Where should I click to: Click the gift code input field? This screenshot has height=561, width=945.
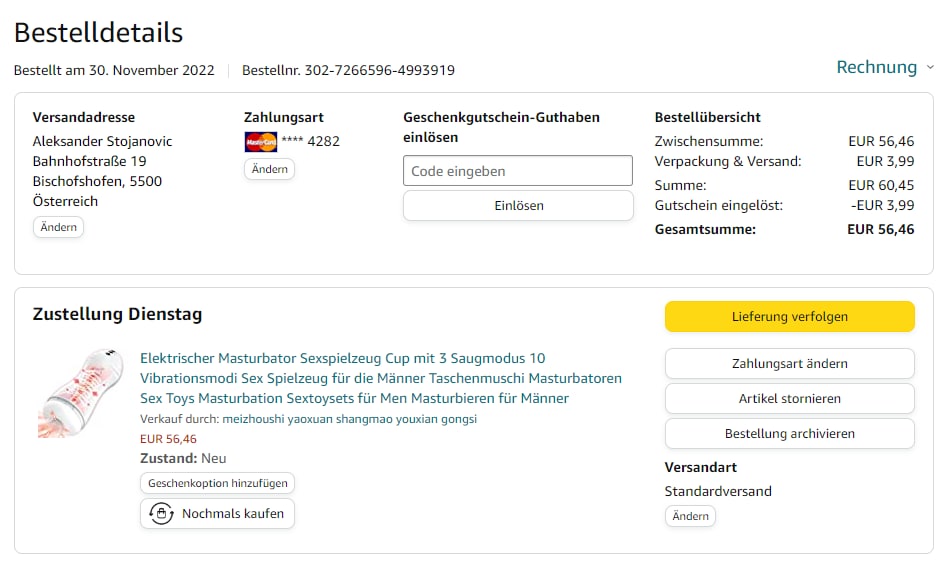tap(518, 171)
